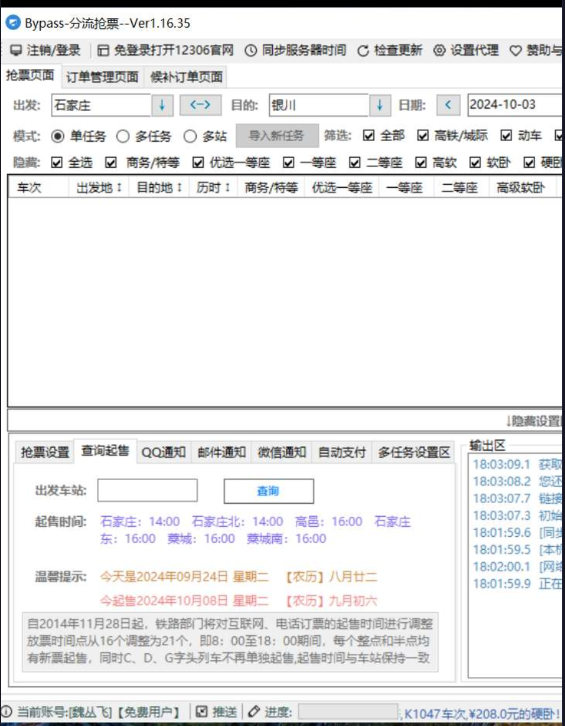The image size is (565, 726).
Task: Toggle the 二等座 hide checkbox
Action: 355,163
